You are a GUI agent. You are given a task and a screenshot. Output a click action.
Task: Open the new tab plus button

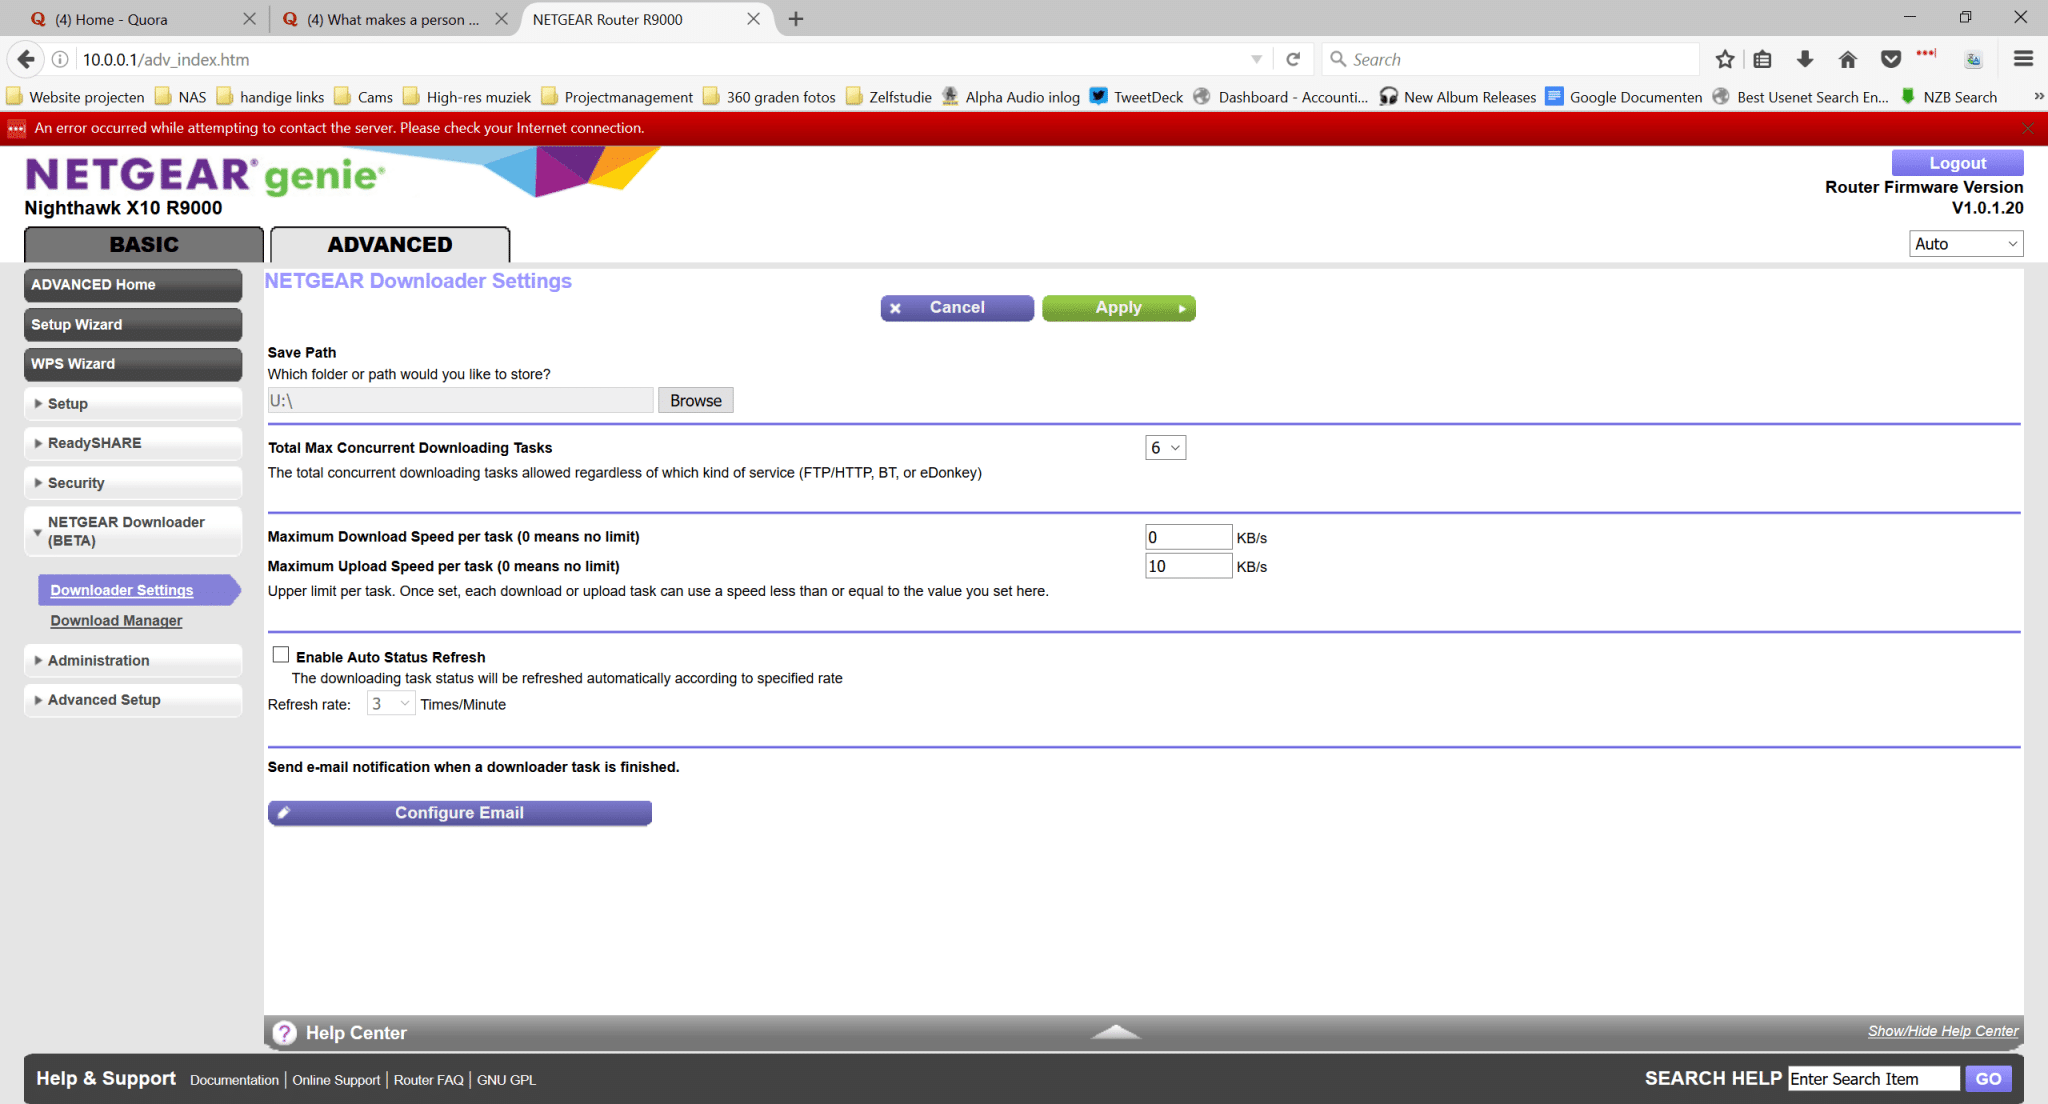(x=796, y=19)
